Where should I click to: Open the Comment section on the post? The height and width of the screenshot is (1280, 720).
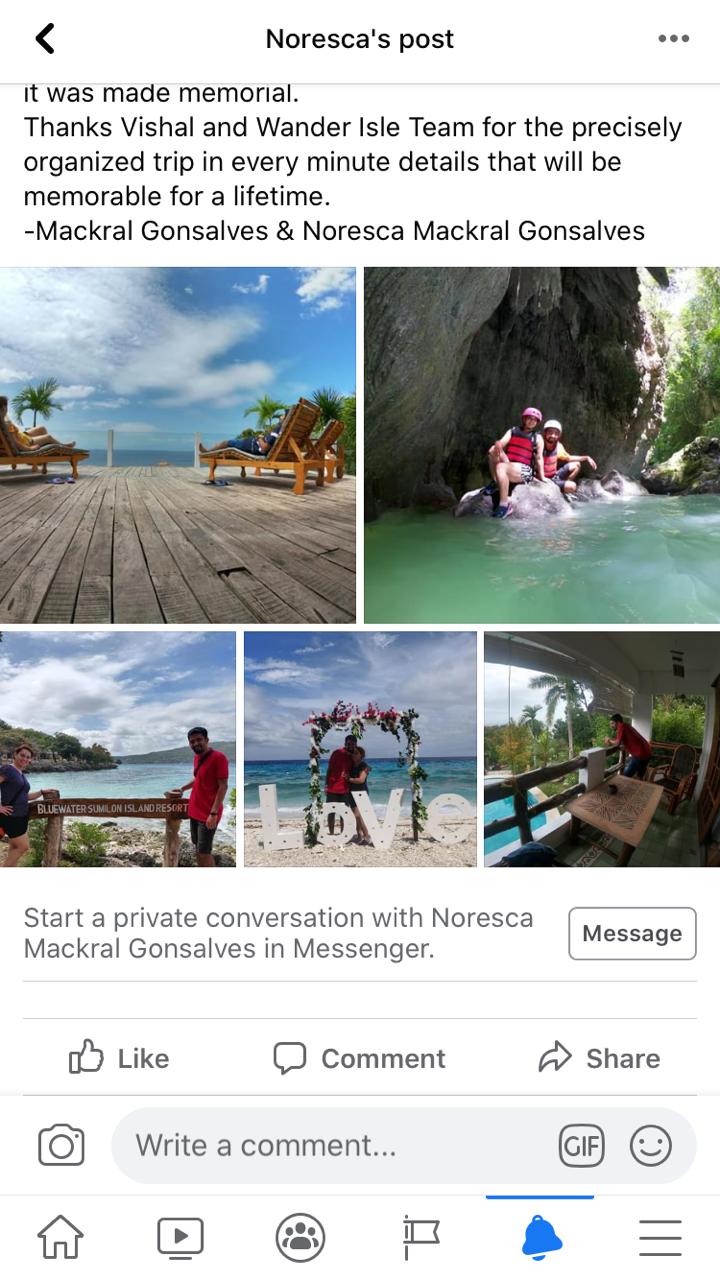tap(360, 1058)
